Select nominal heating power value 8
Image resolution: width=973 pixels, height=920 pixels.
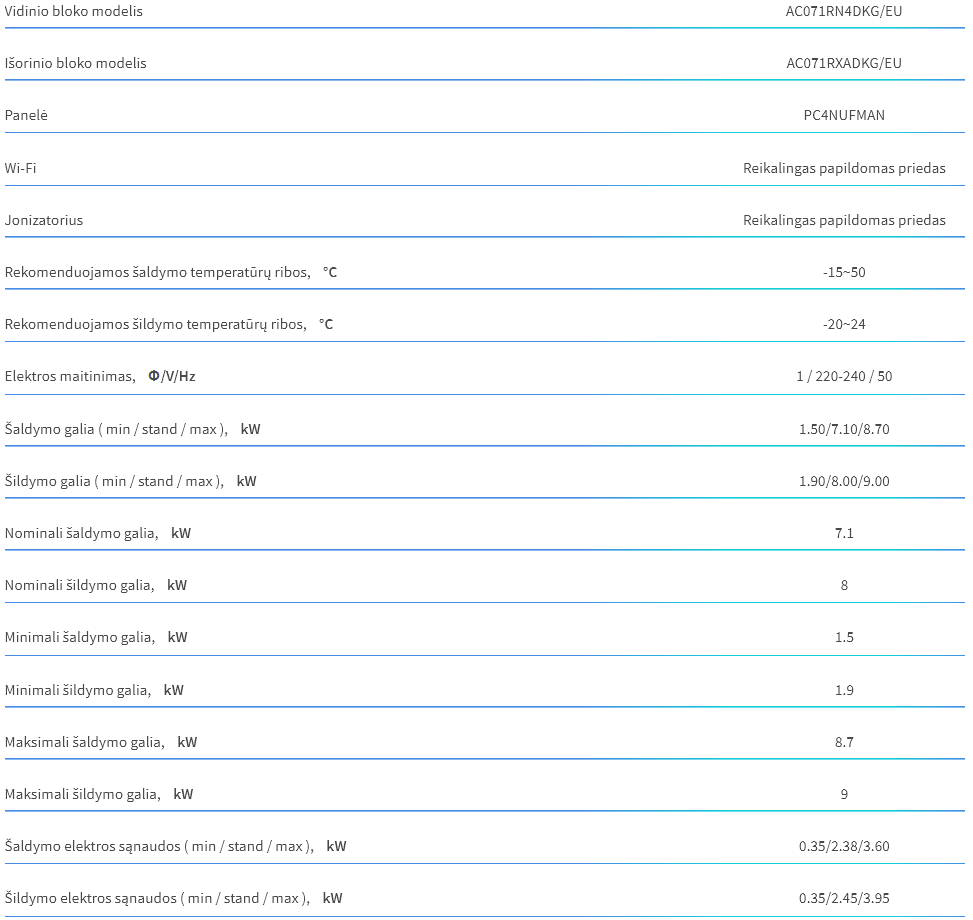(x=844, y=586)
